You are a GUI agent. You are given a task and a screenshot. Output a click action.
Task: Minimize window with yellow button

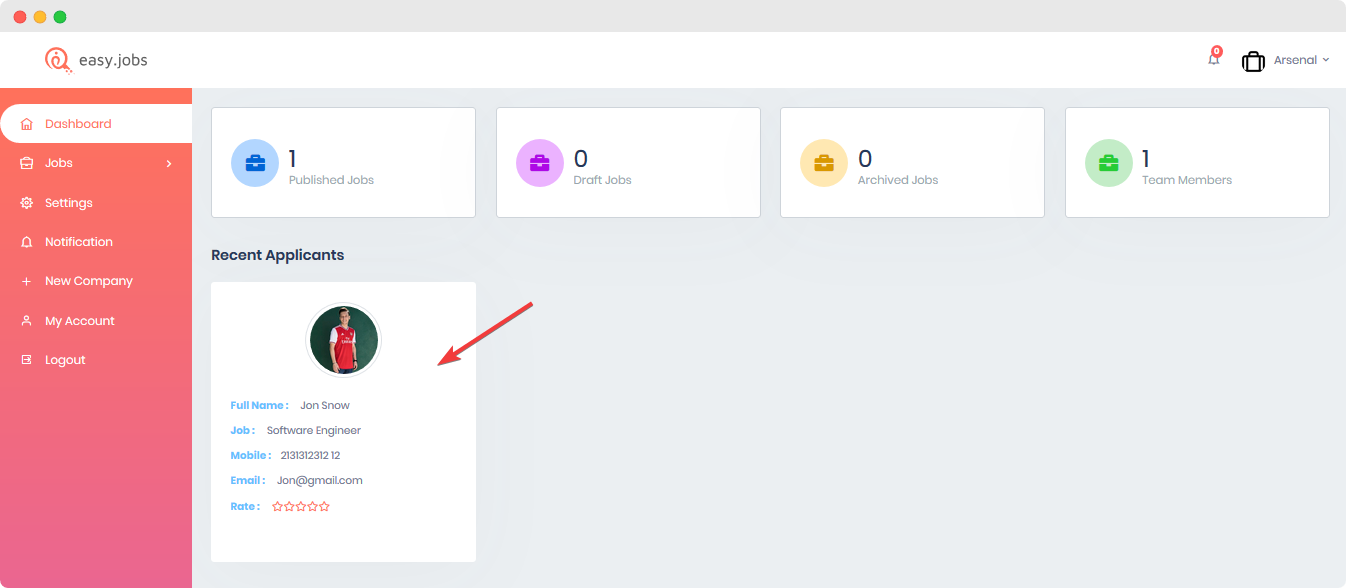(x=40, y=17)
